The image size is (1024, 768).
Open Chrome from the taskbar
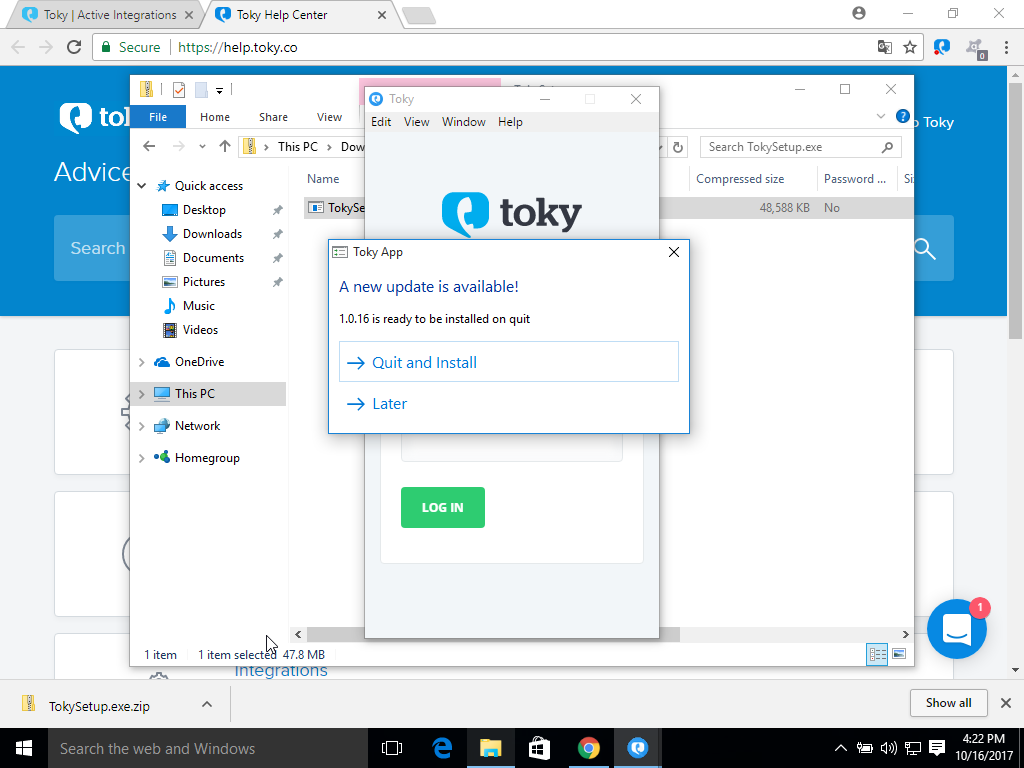coord(589,748)
